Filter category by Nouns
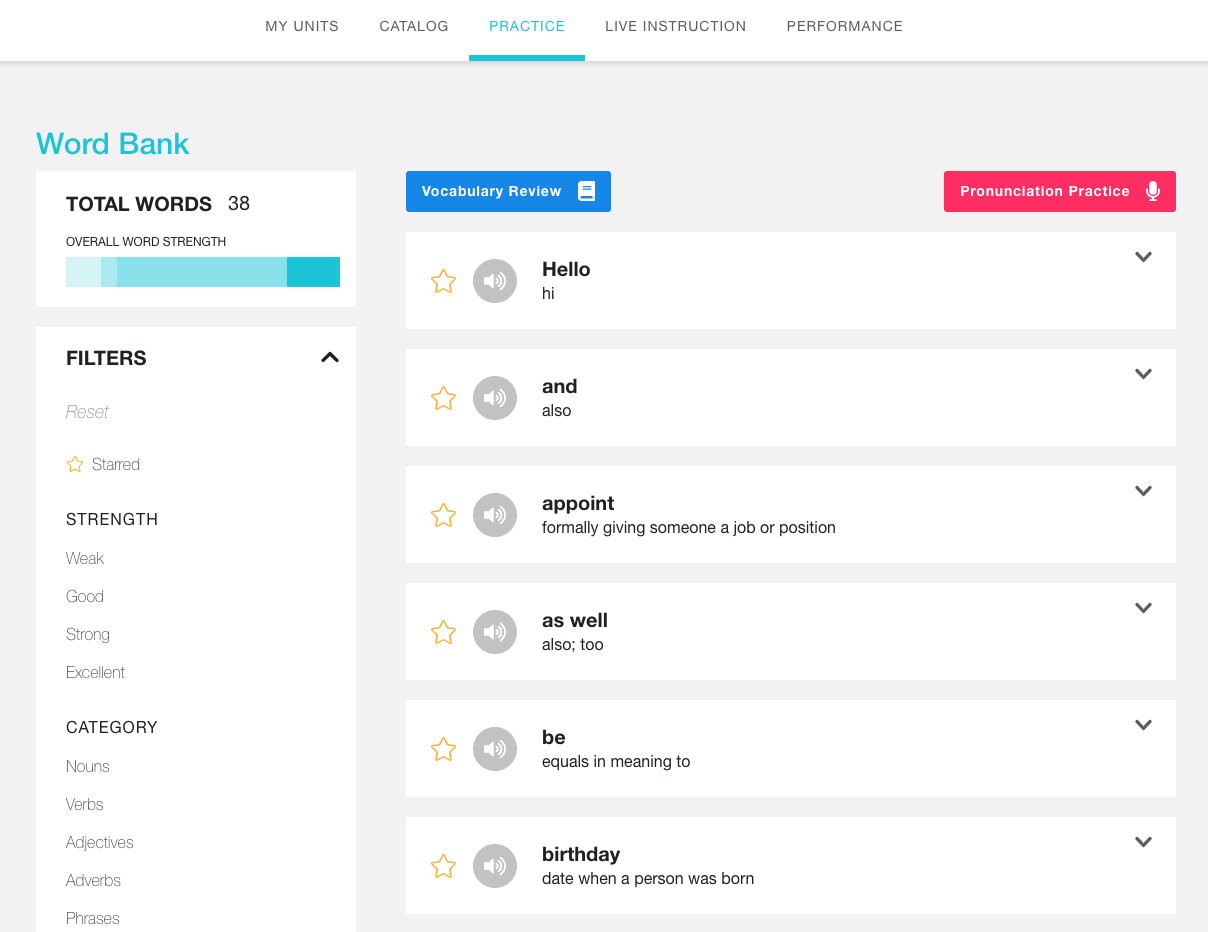The width and height of the screenshot is (1208, 932). 88,766
